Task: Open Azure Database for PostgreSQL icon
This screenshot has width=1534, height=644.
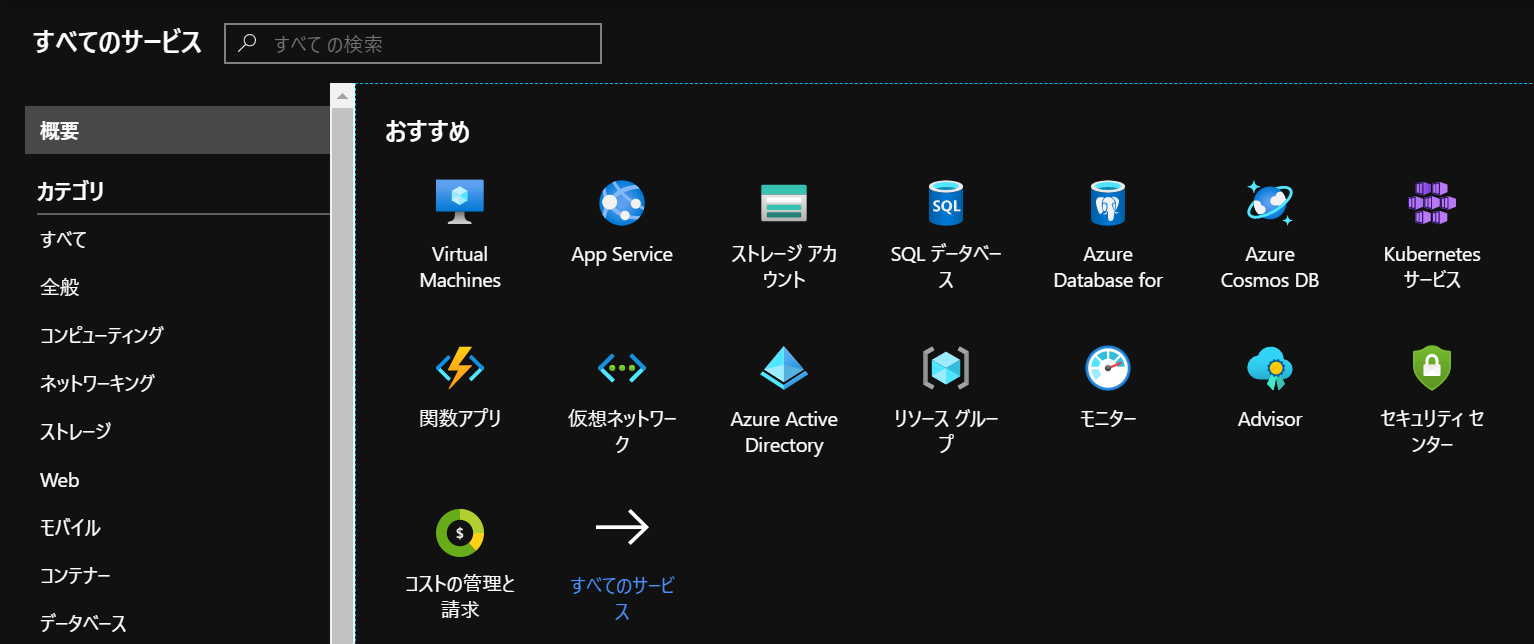Action: [1108, 202]
